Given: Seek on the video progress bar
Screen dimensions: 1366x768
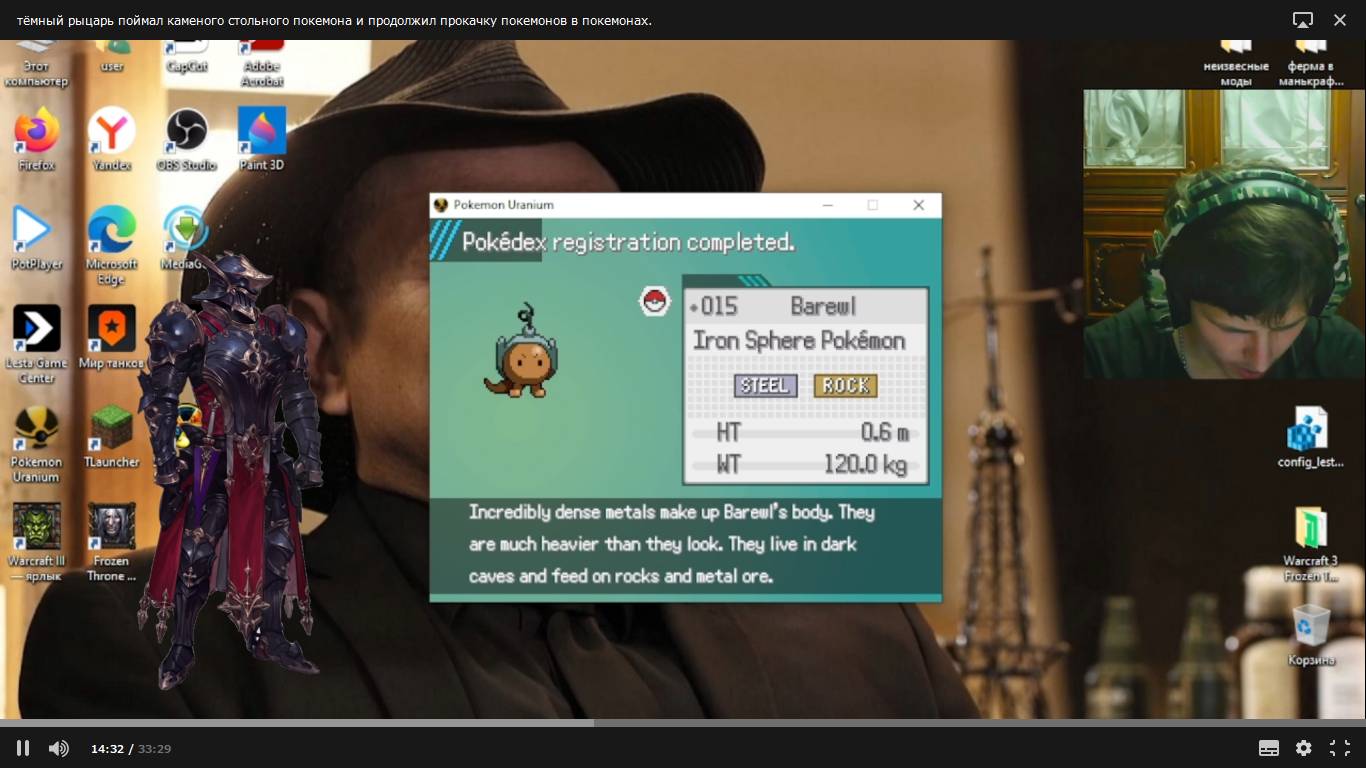Looking at the screenshot, I should tap(683, 722).
